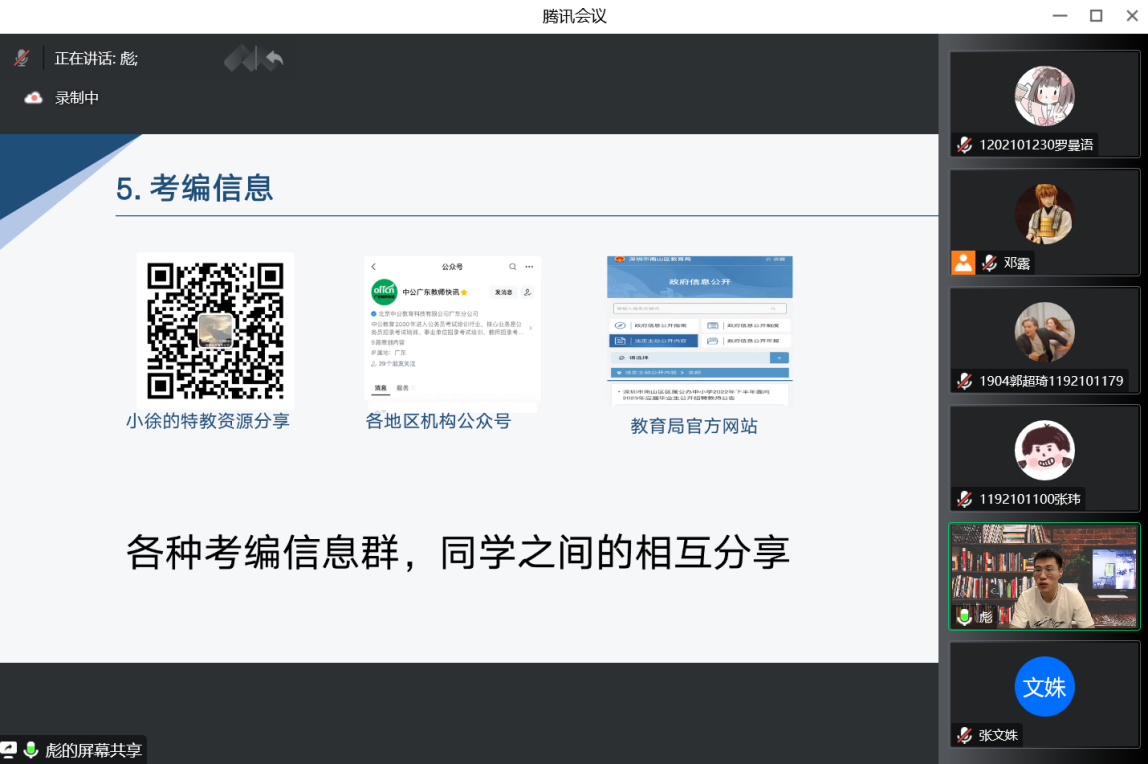
Task: Click the muted microphone icon beside 正在讲话
Action: coord(22,58)
